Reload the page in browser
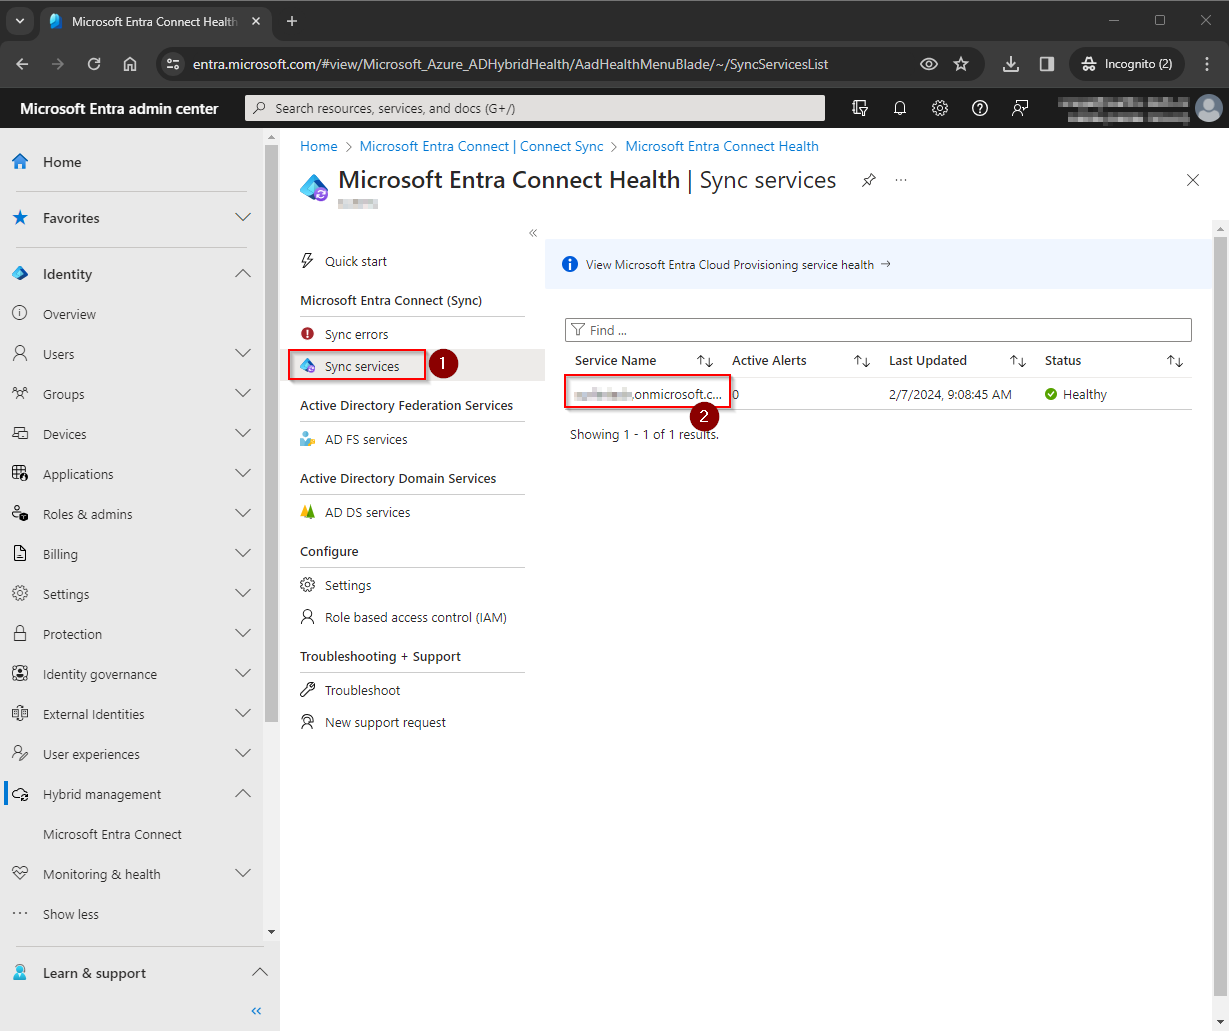This screenshot has height=1031, width=1229. click(94, 64)
